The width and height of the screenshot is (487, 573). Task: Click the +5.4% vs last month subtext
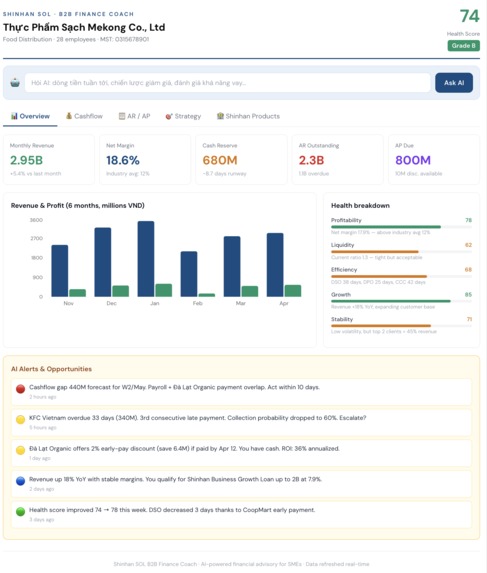pyautogui.click(x=35, y=174)
